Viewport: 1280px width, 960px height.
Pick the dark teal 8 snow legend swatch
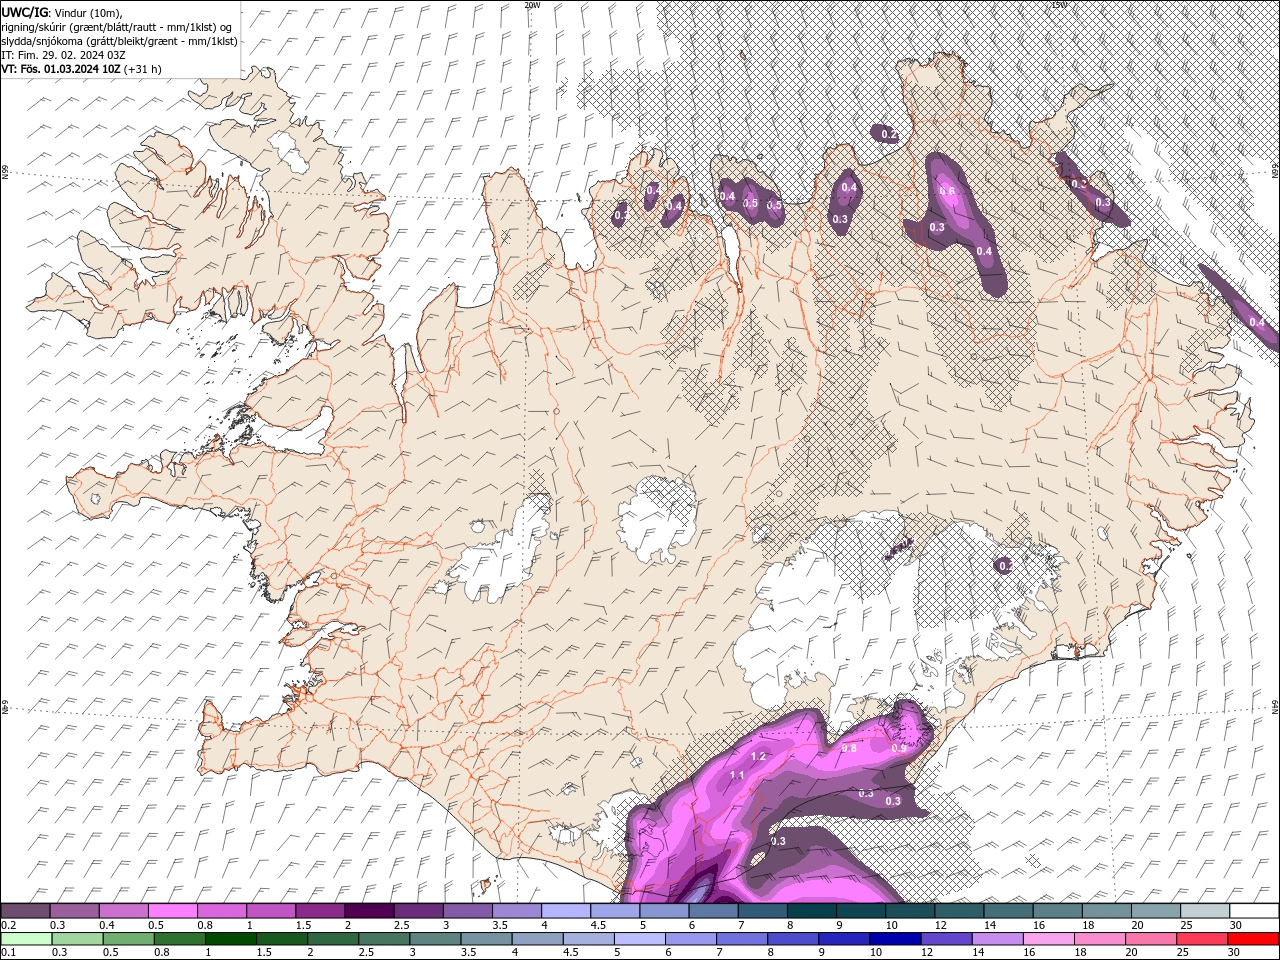[812, 911]
